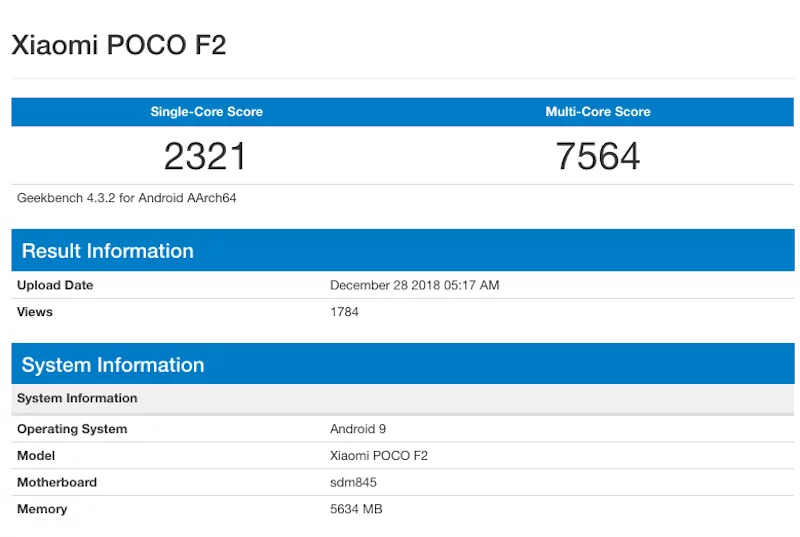The image size is (800, 537).
Task: Click the Android 9 value
Action: tap(358, 429)
